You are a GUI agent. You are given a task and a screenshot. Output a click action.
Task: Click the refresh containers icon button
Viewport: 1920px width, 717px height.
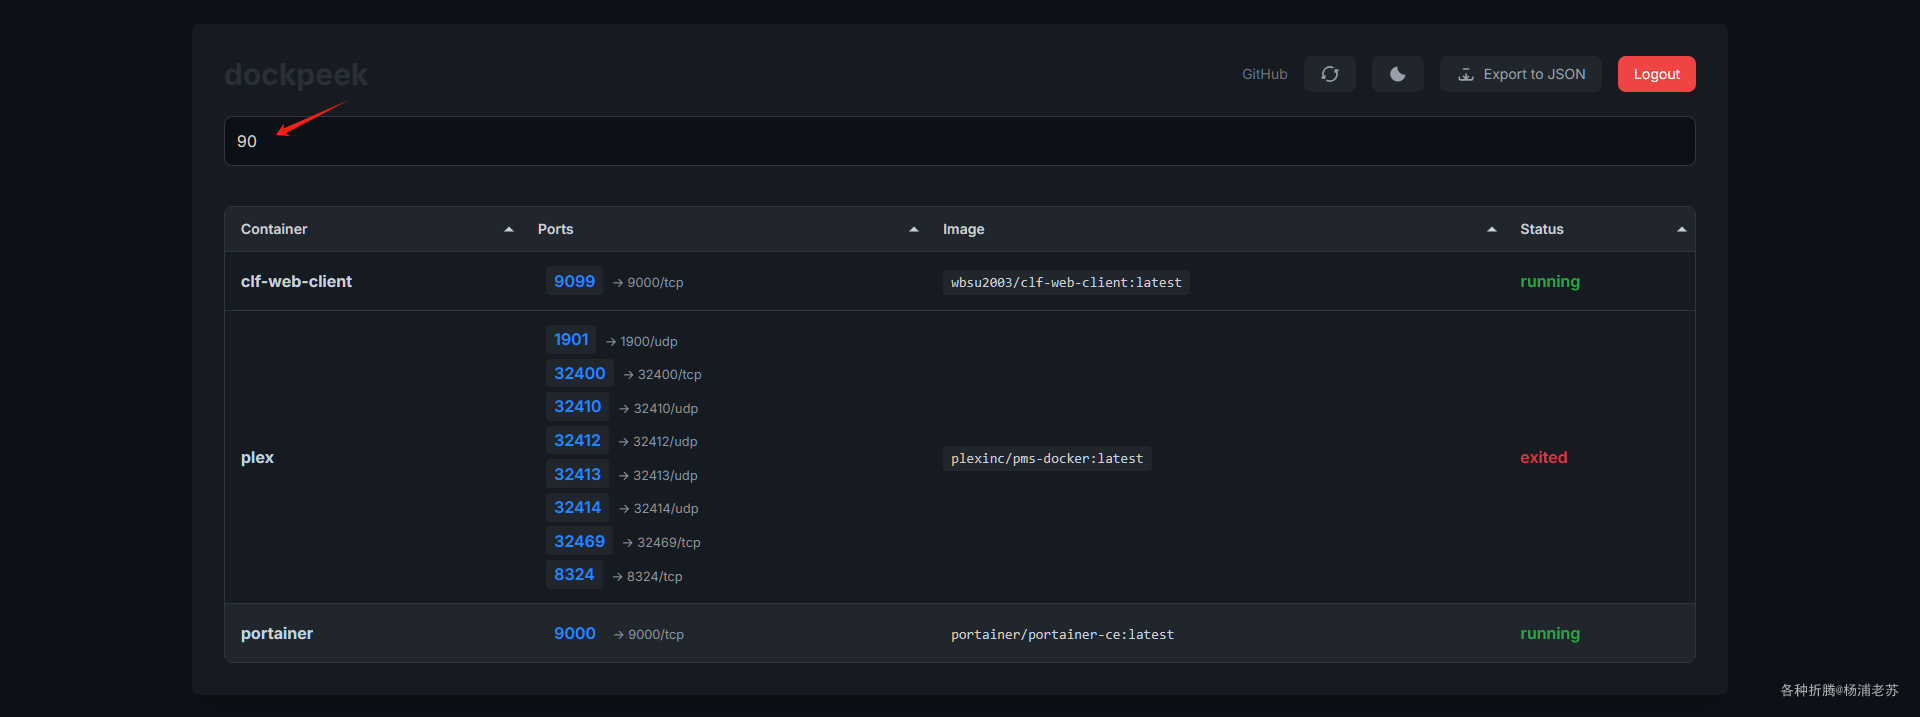1329,74
